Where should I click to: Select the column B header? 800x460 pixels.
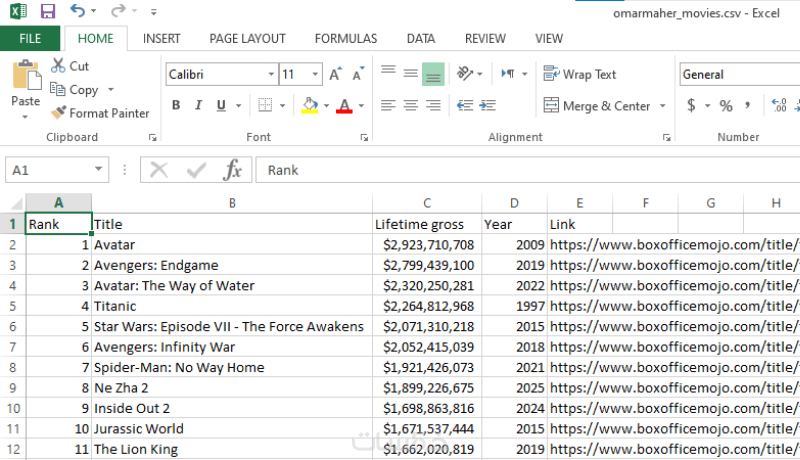click(x=232, y=203)
